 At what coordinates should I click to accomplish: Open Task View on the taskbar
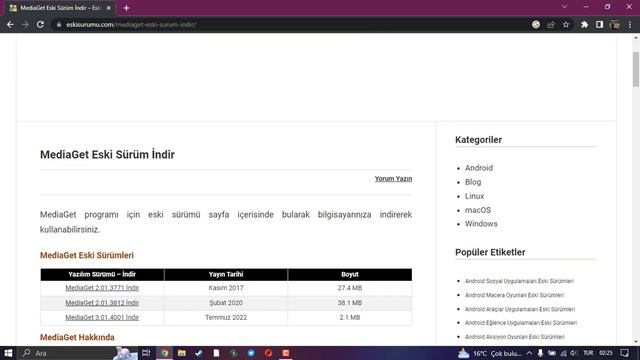(146, 353)
